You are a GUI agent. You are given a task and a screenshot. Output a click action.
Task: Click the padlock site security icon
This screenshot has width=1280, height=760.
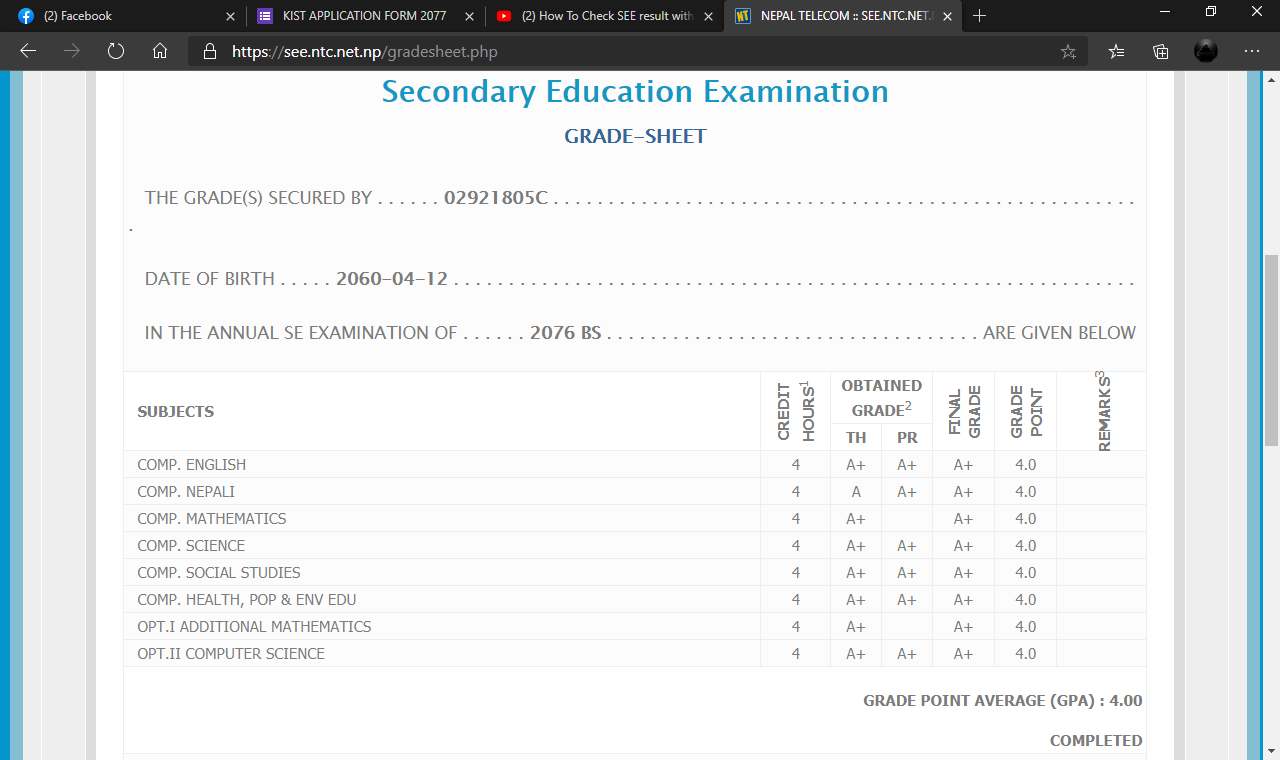tap(209, 52)
